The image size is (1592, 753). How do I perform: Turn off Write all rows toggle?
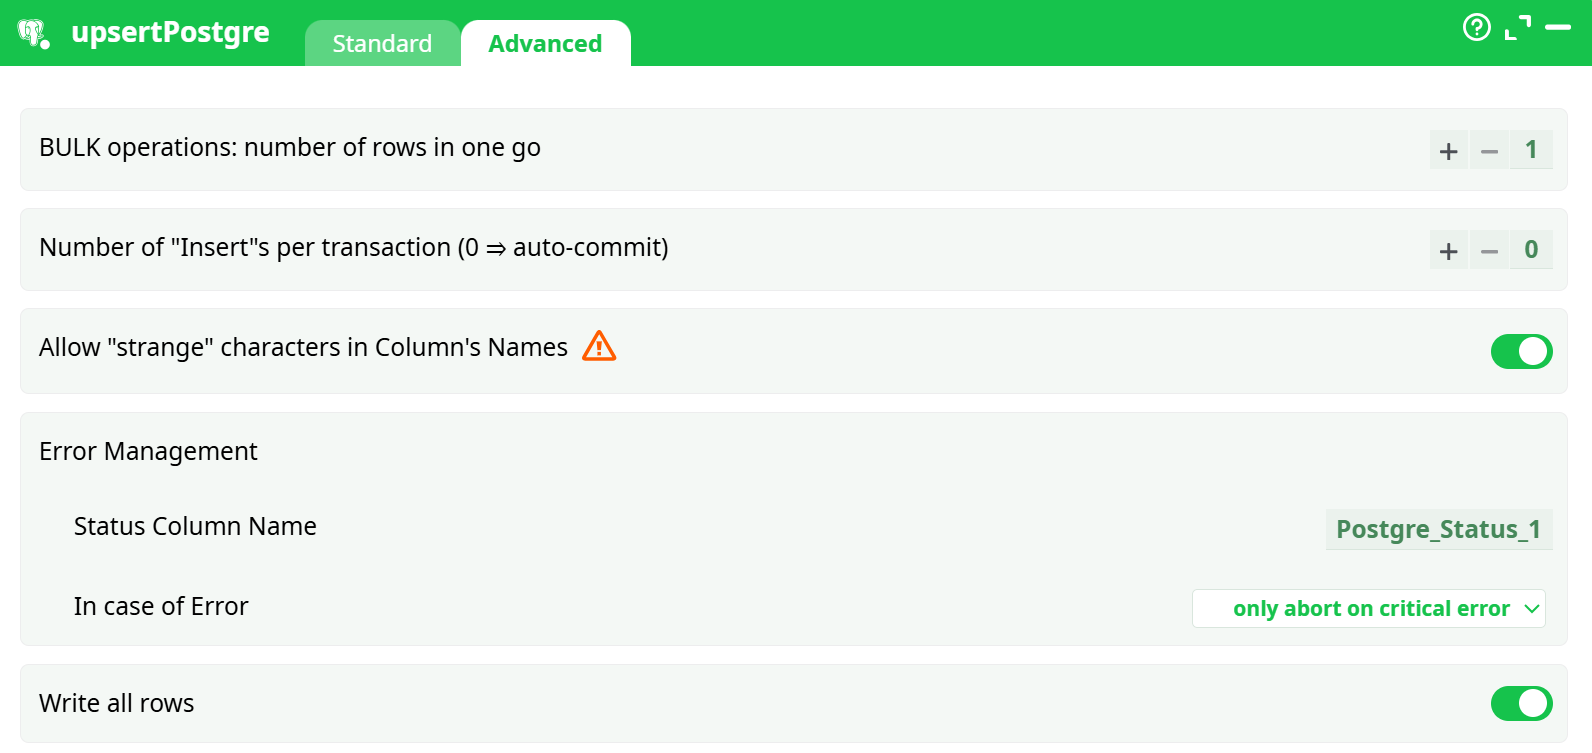pyautogui.click(x=1521, y=703)
